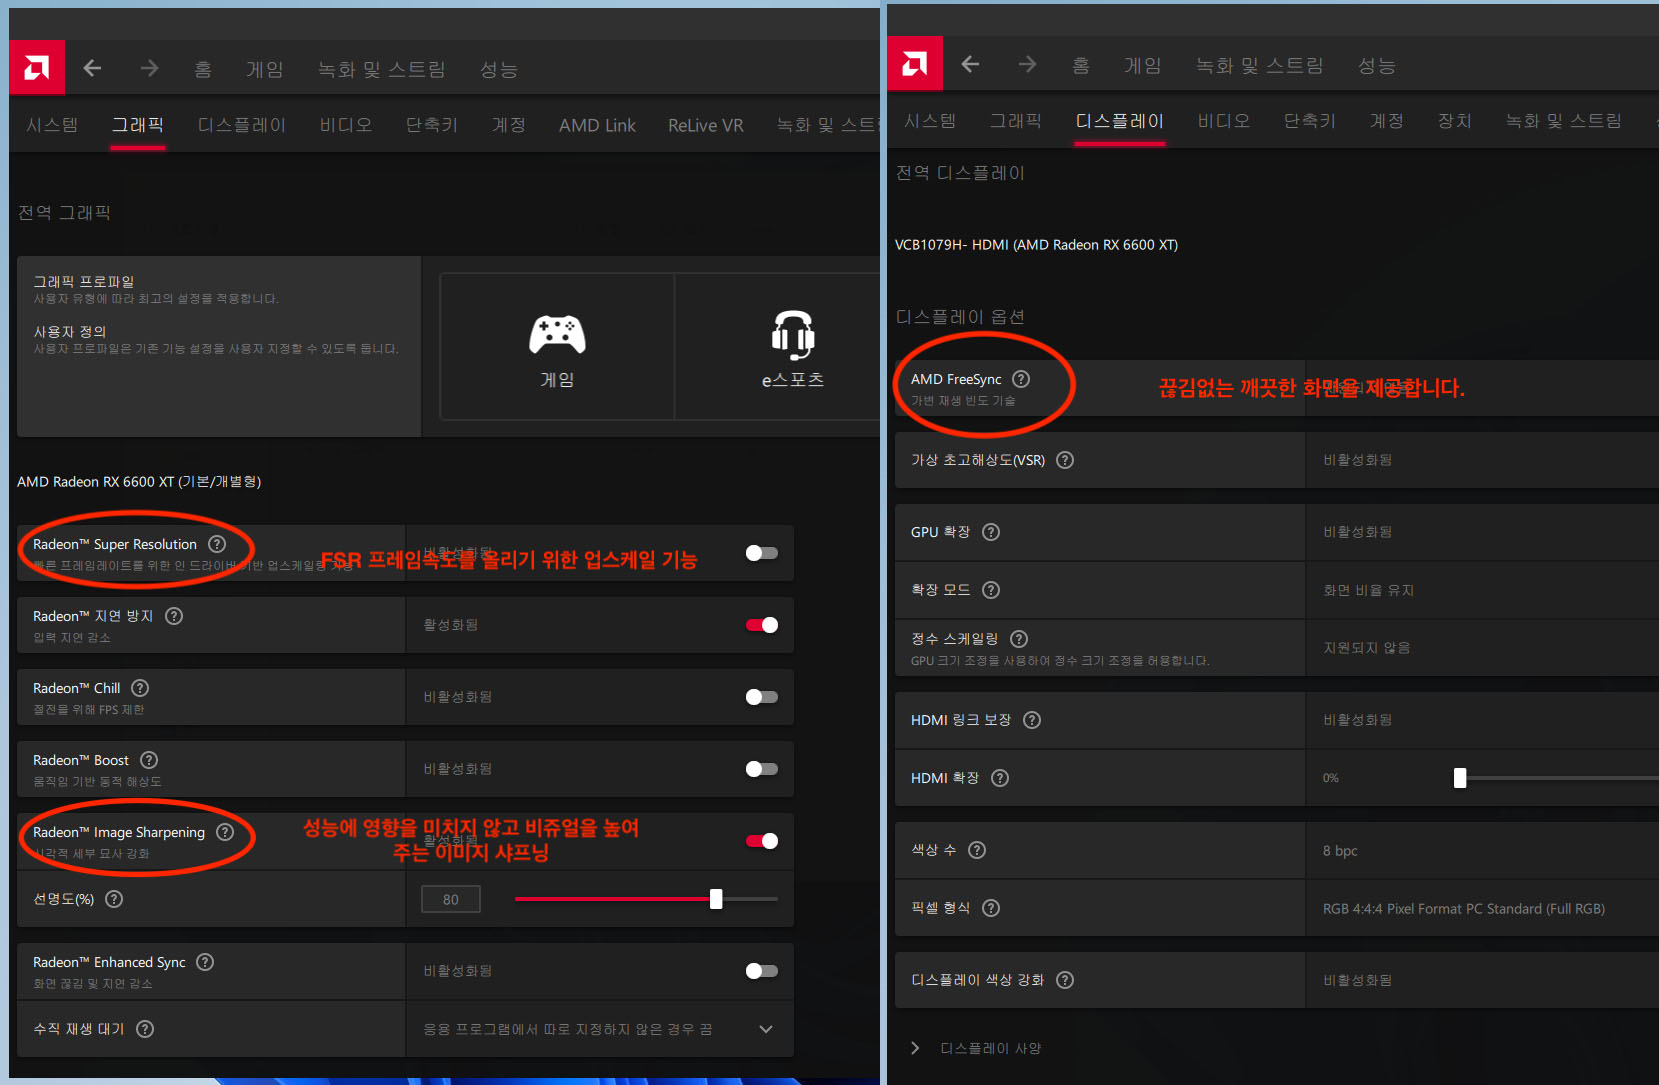Open help icon beside Radeon Chill
Viewport: 1659px width, 1085px height.
pos(140,688)
